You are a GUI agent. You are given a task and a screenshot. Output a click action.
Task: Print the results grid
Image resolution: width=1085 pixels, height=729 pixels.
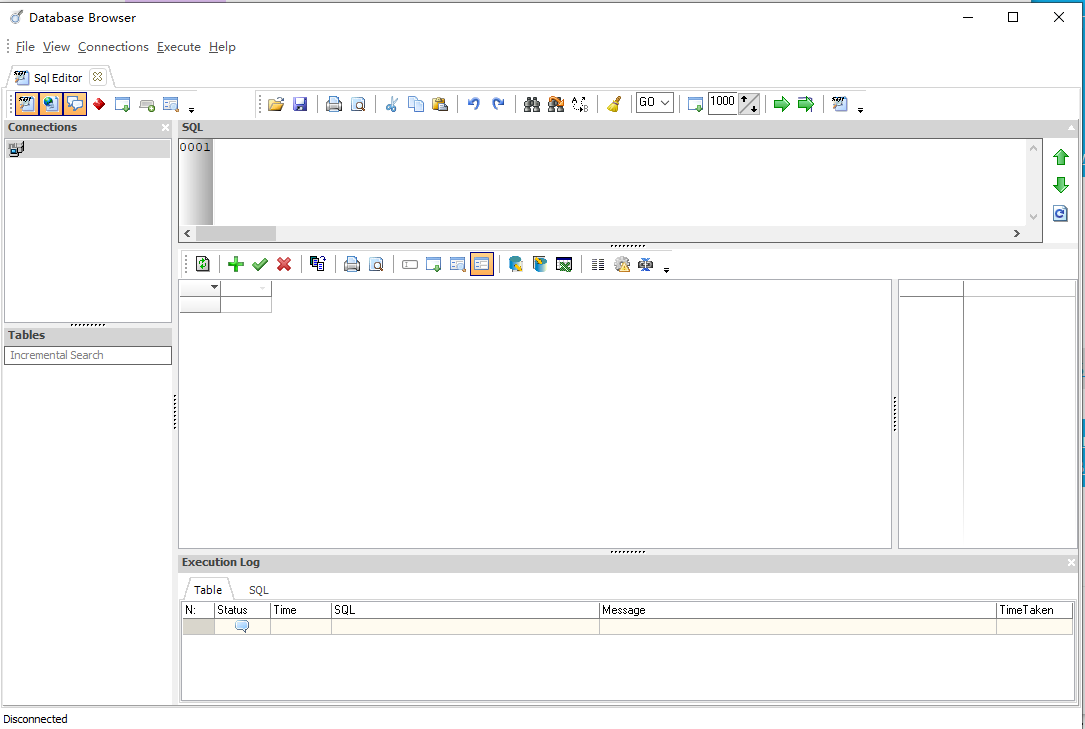coord(352,264)
